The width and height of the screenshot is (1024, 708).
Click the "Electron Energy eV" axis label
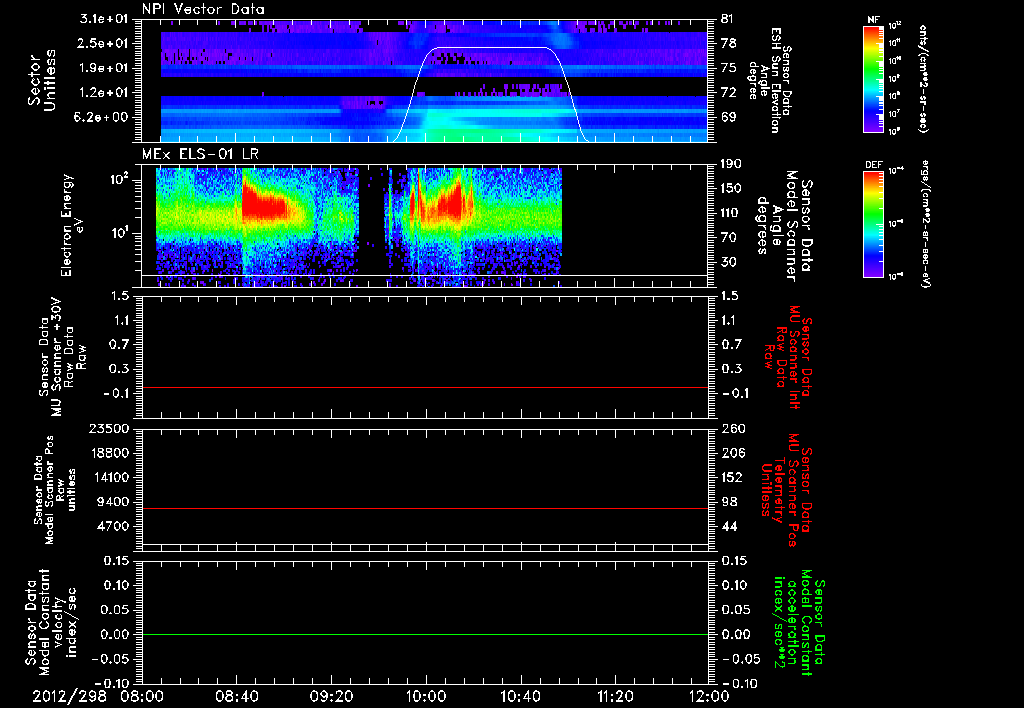click(x=72, y=225)
